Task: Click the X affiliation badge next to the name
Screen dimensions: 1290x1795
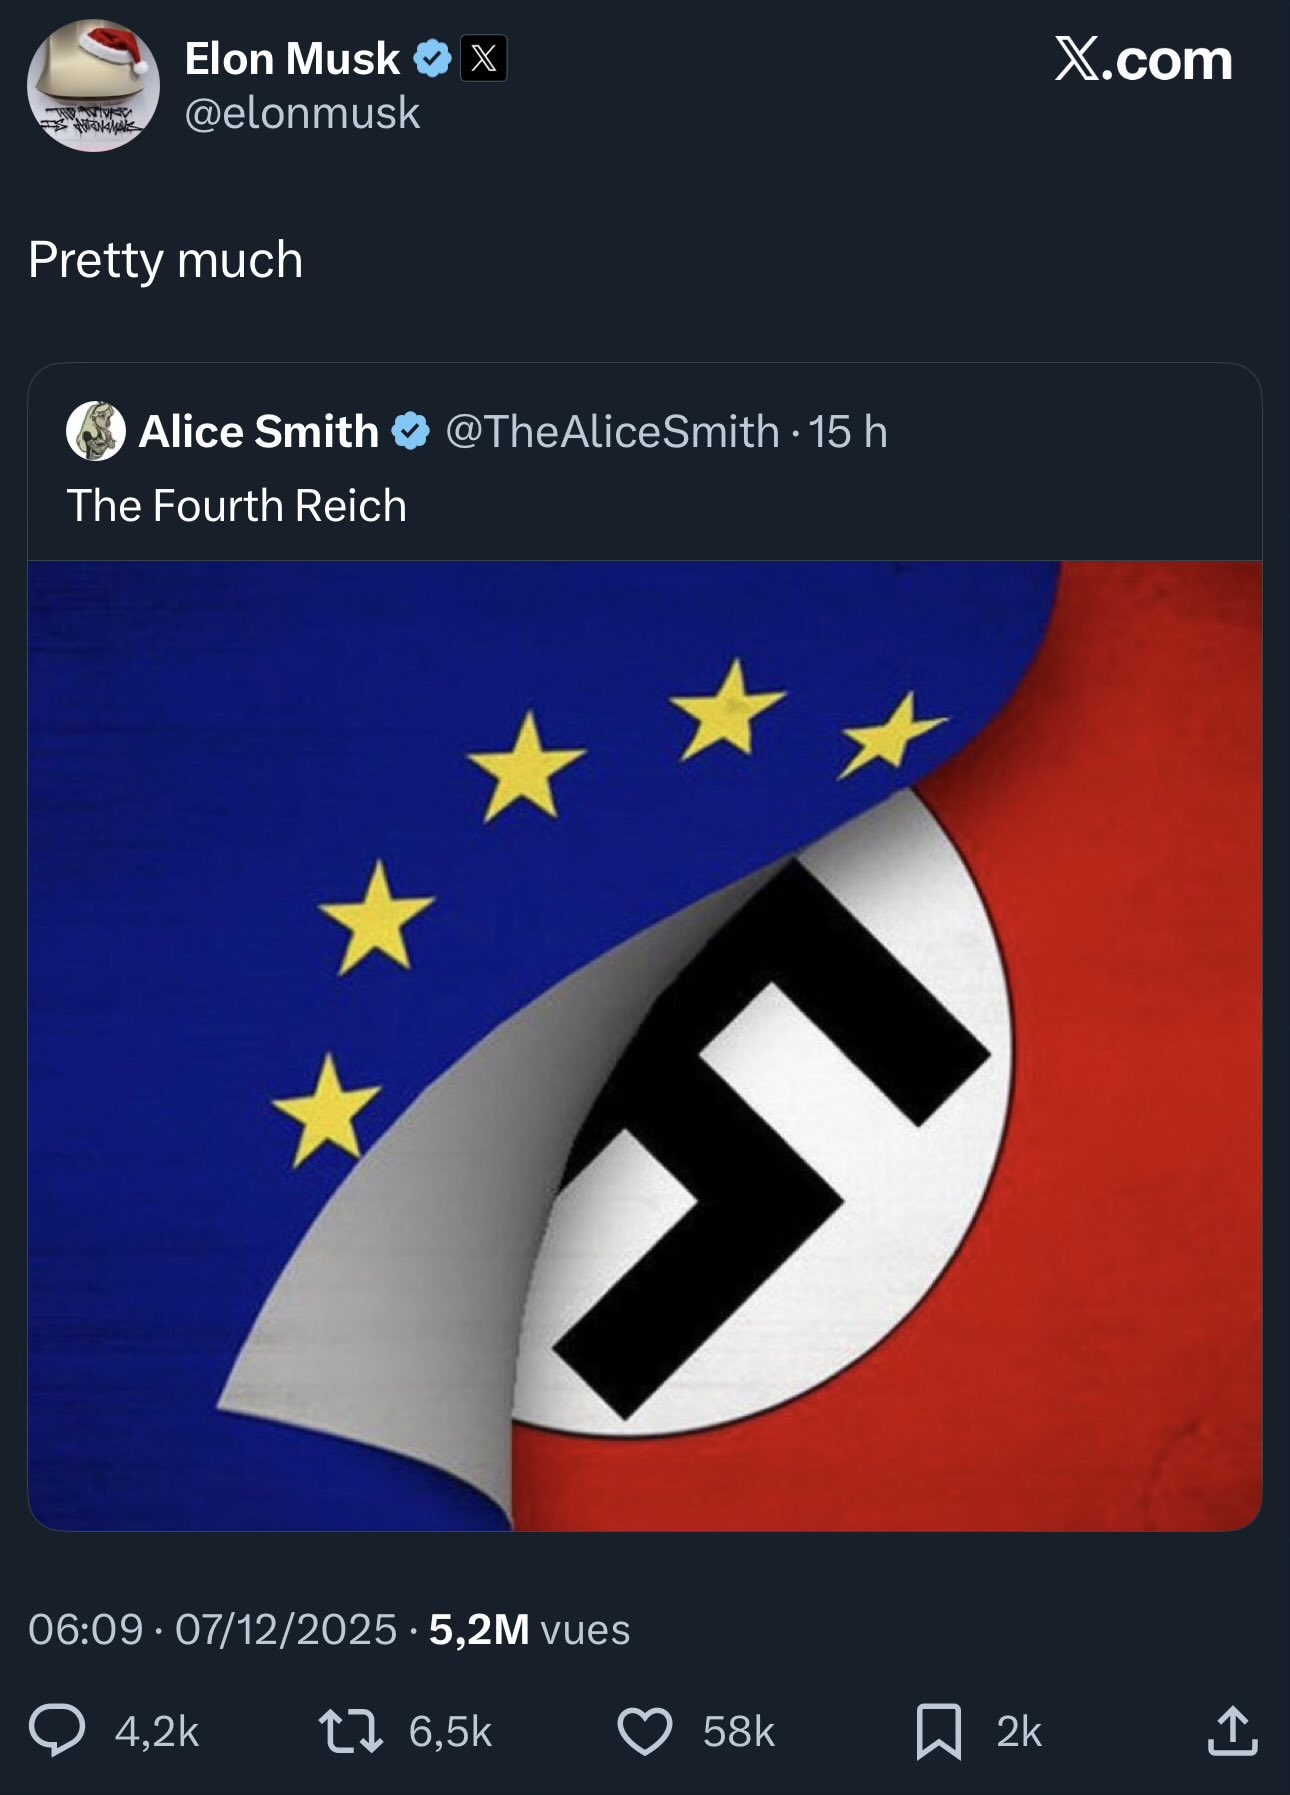Action: click(x=484, y=59)
